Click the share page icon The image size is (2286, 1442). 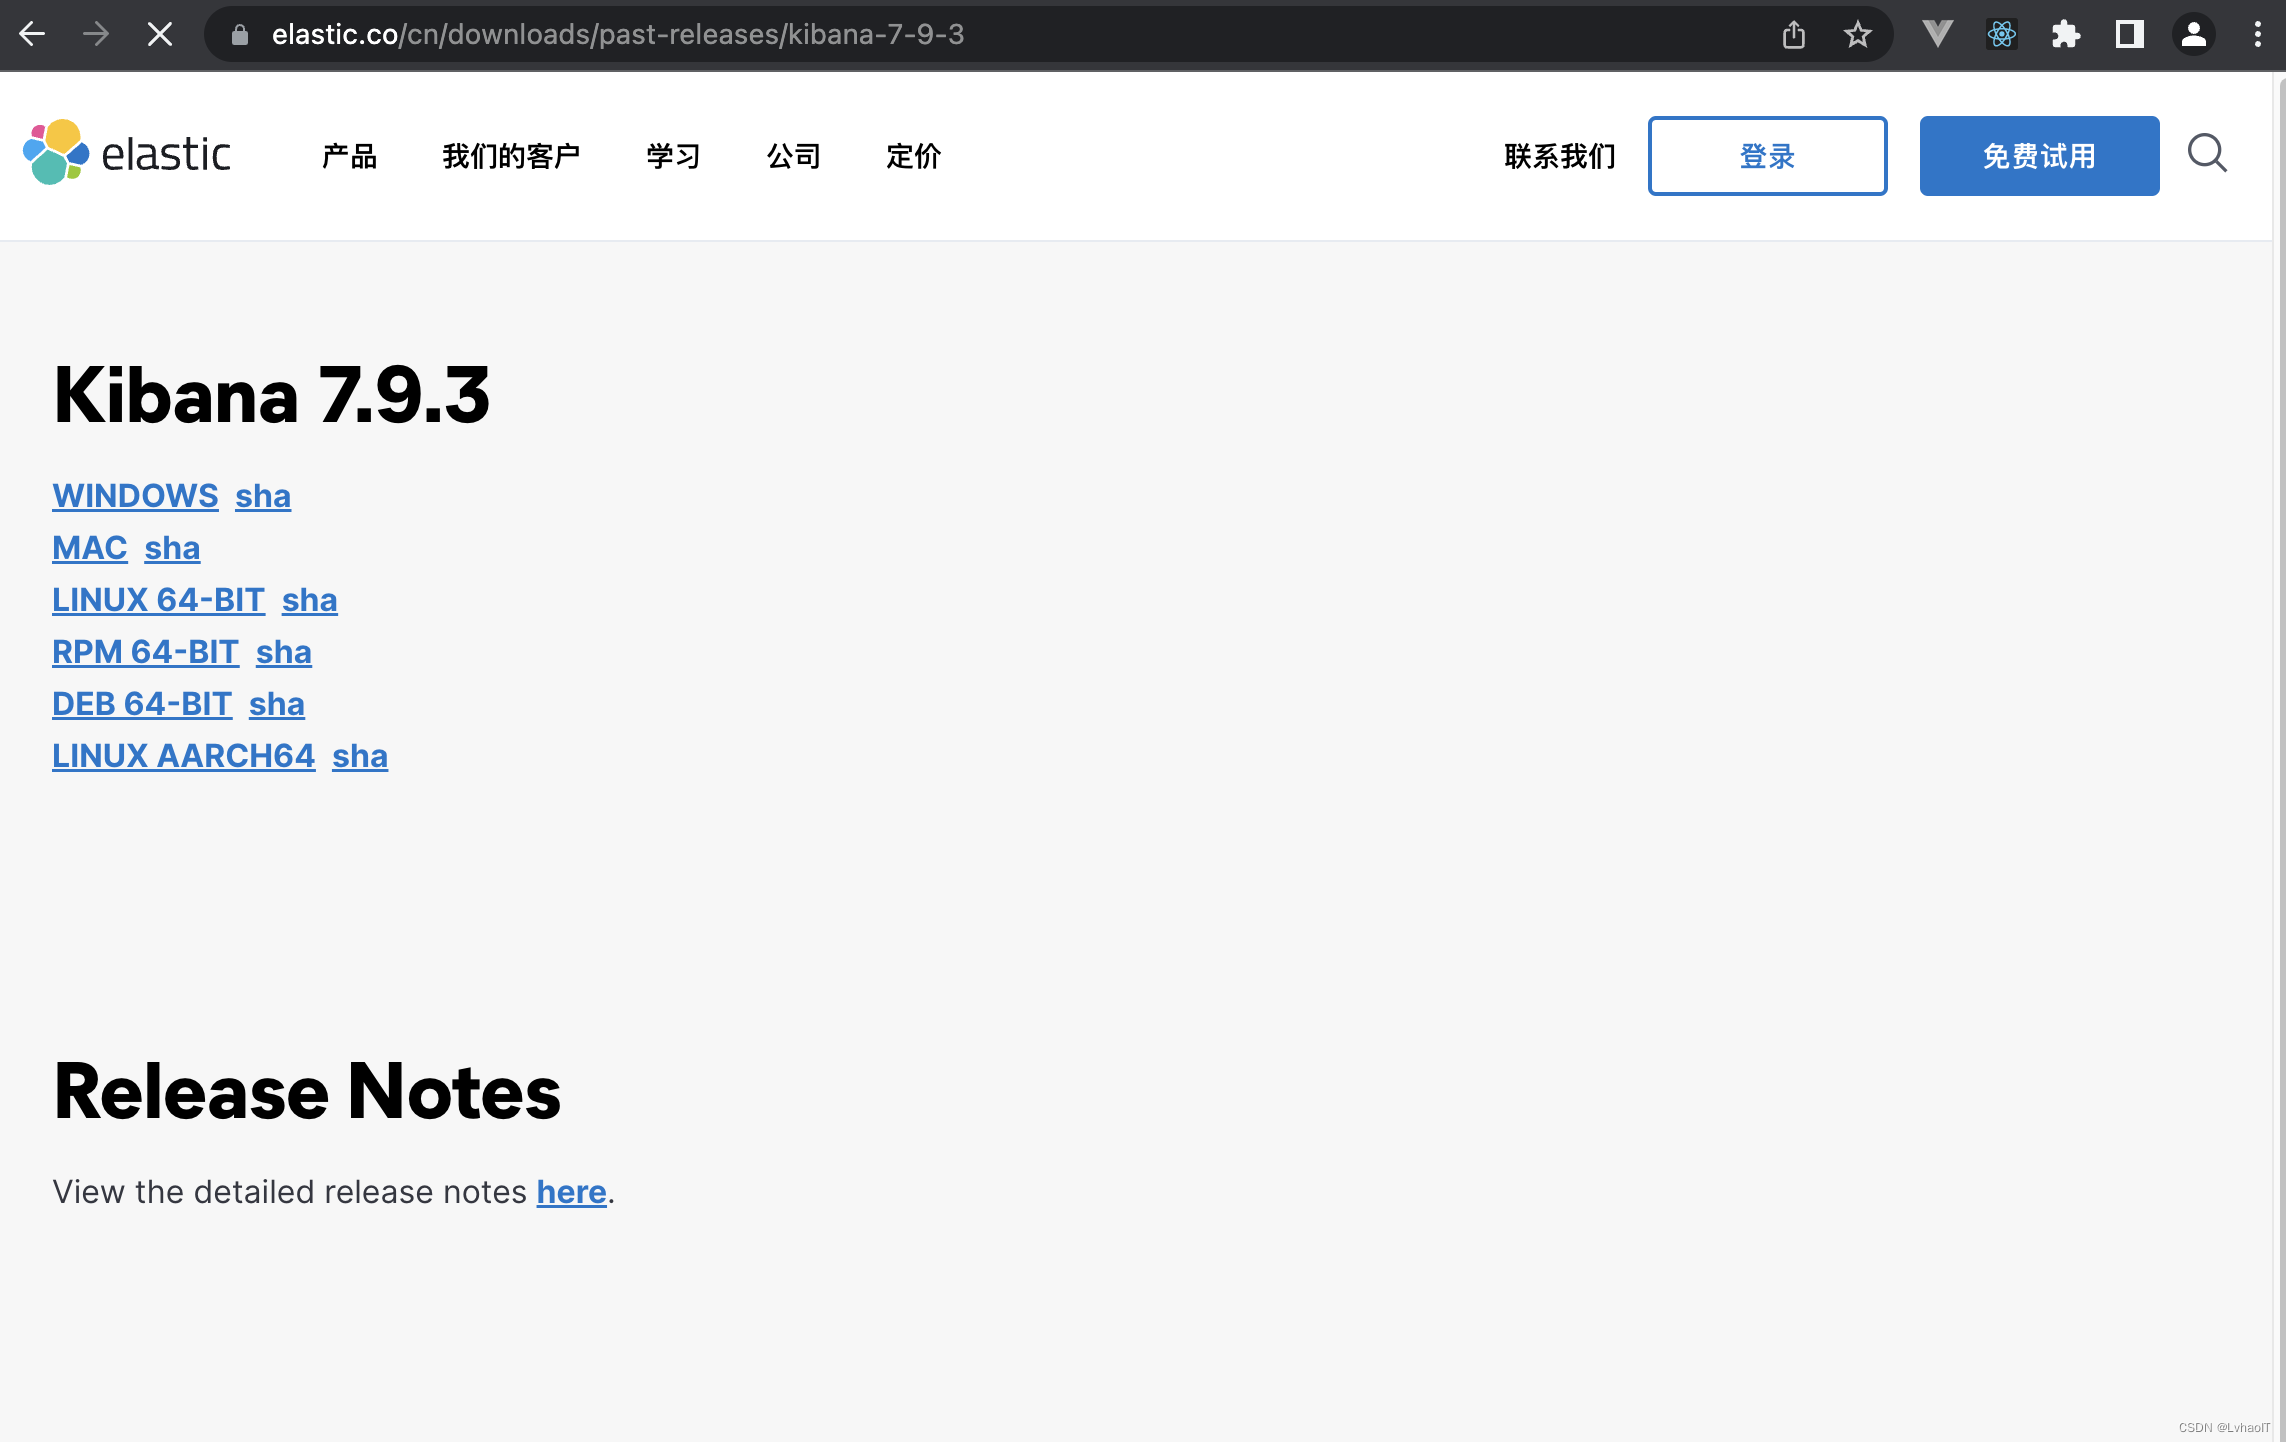(x=1794, y=34)
